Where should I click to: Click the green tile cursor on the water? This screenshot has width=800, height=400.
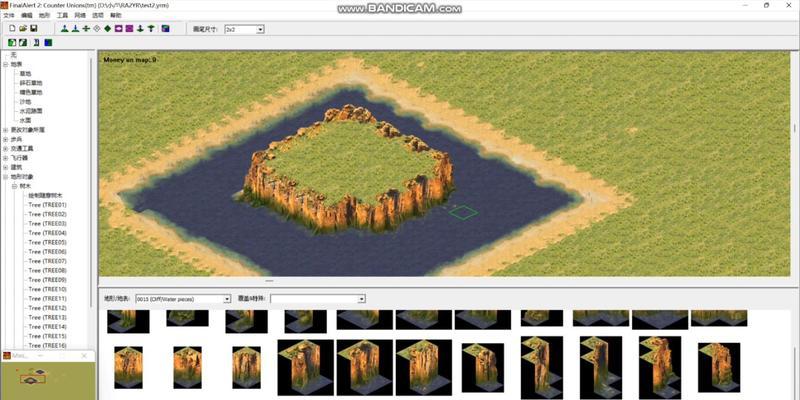click(463, 212)
